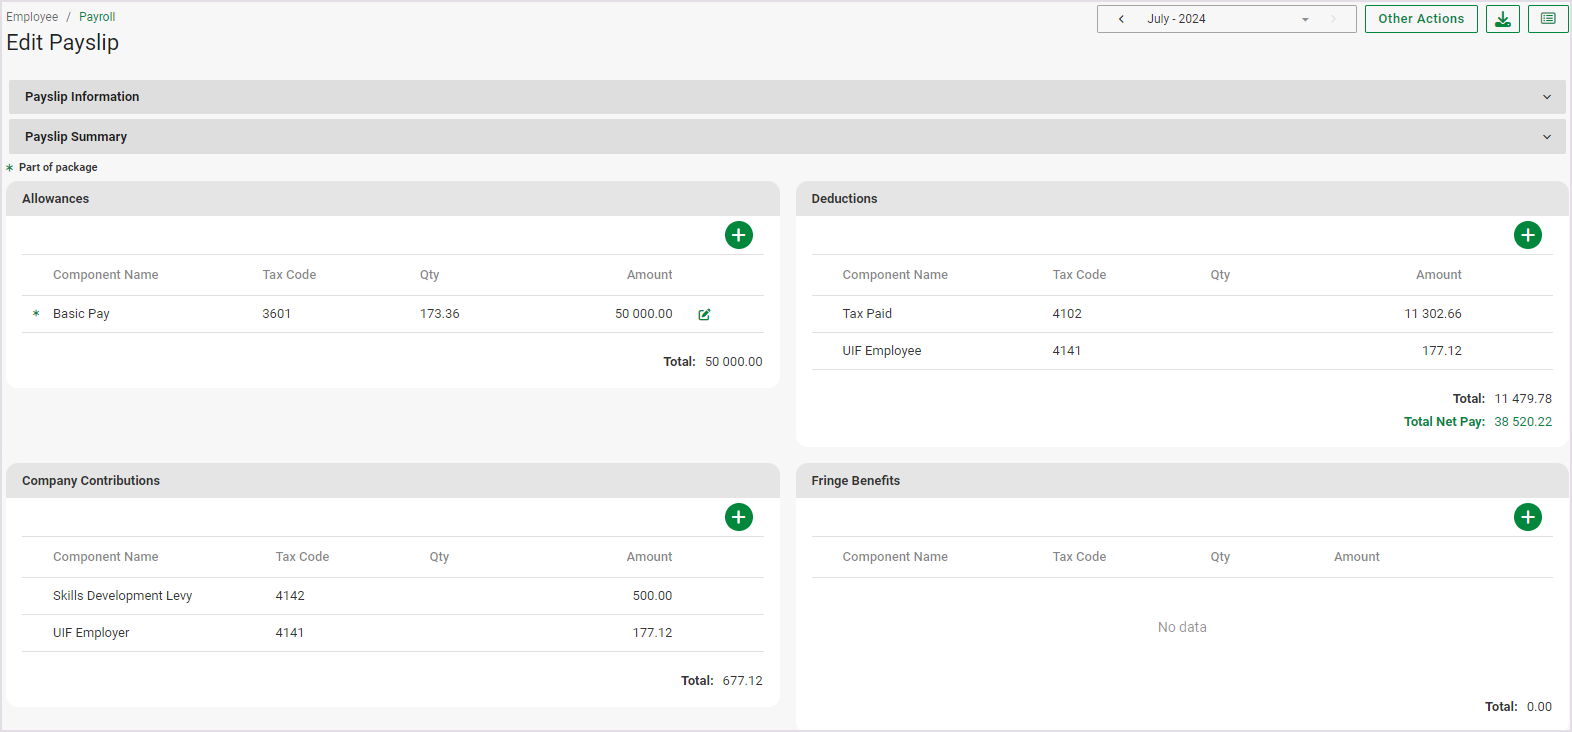Select the Skills Development Levy row
Viewport: 1572px width, 732px height.
coord(122,596)
